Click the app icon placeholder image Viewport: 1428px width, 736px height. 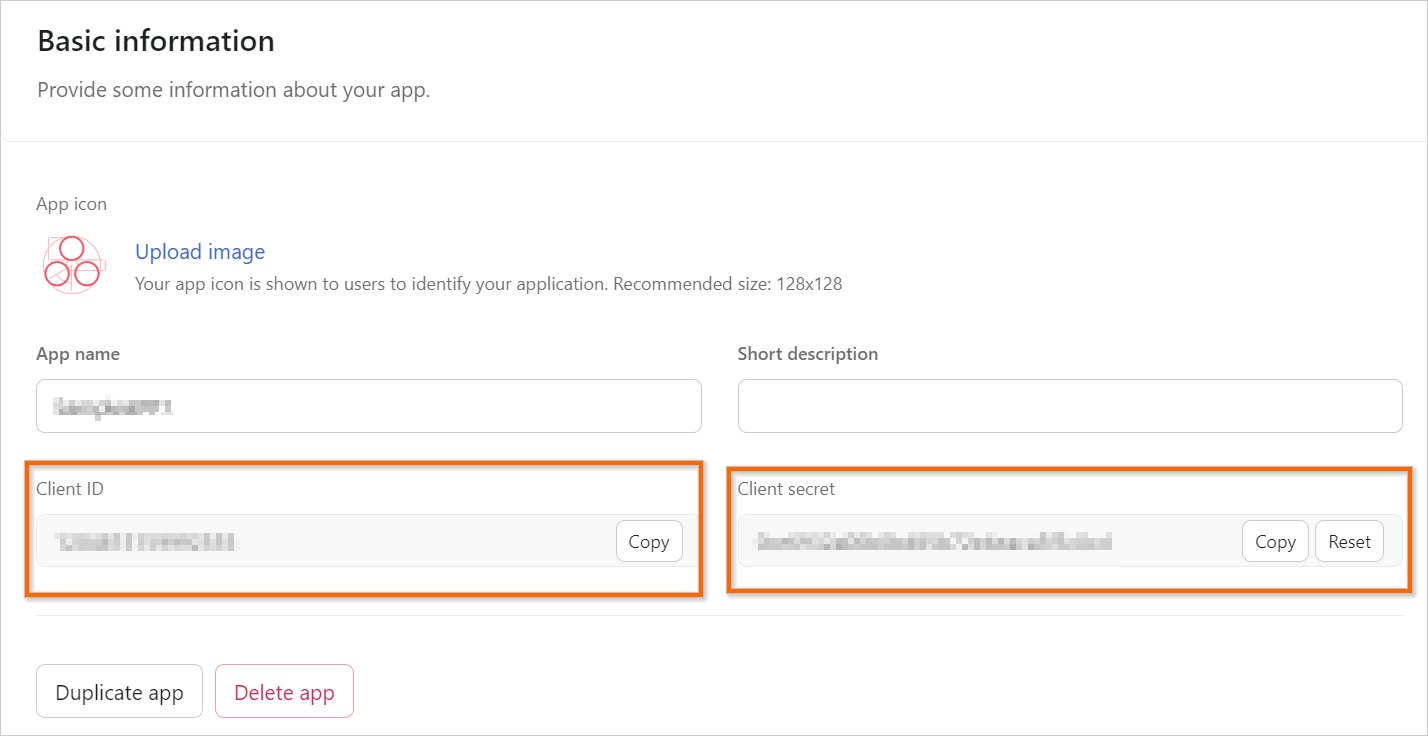73,265
